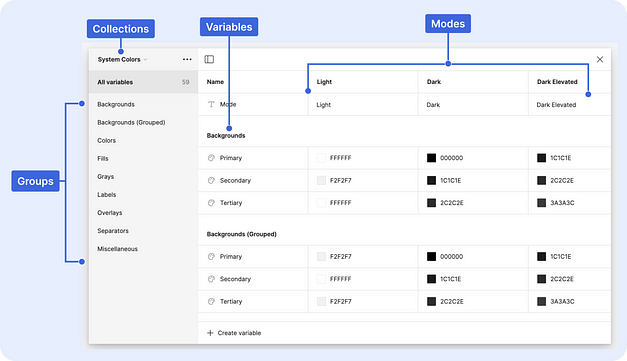Click color icon of Backgrounds Secondary variable
This screenshot has width=627, height=361.
coord(211,180)
